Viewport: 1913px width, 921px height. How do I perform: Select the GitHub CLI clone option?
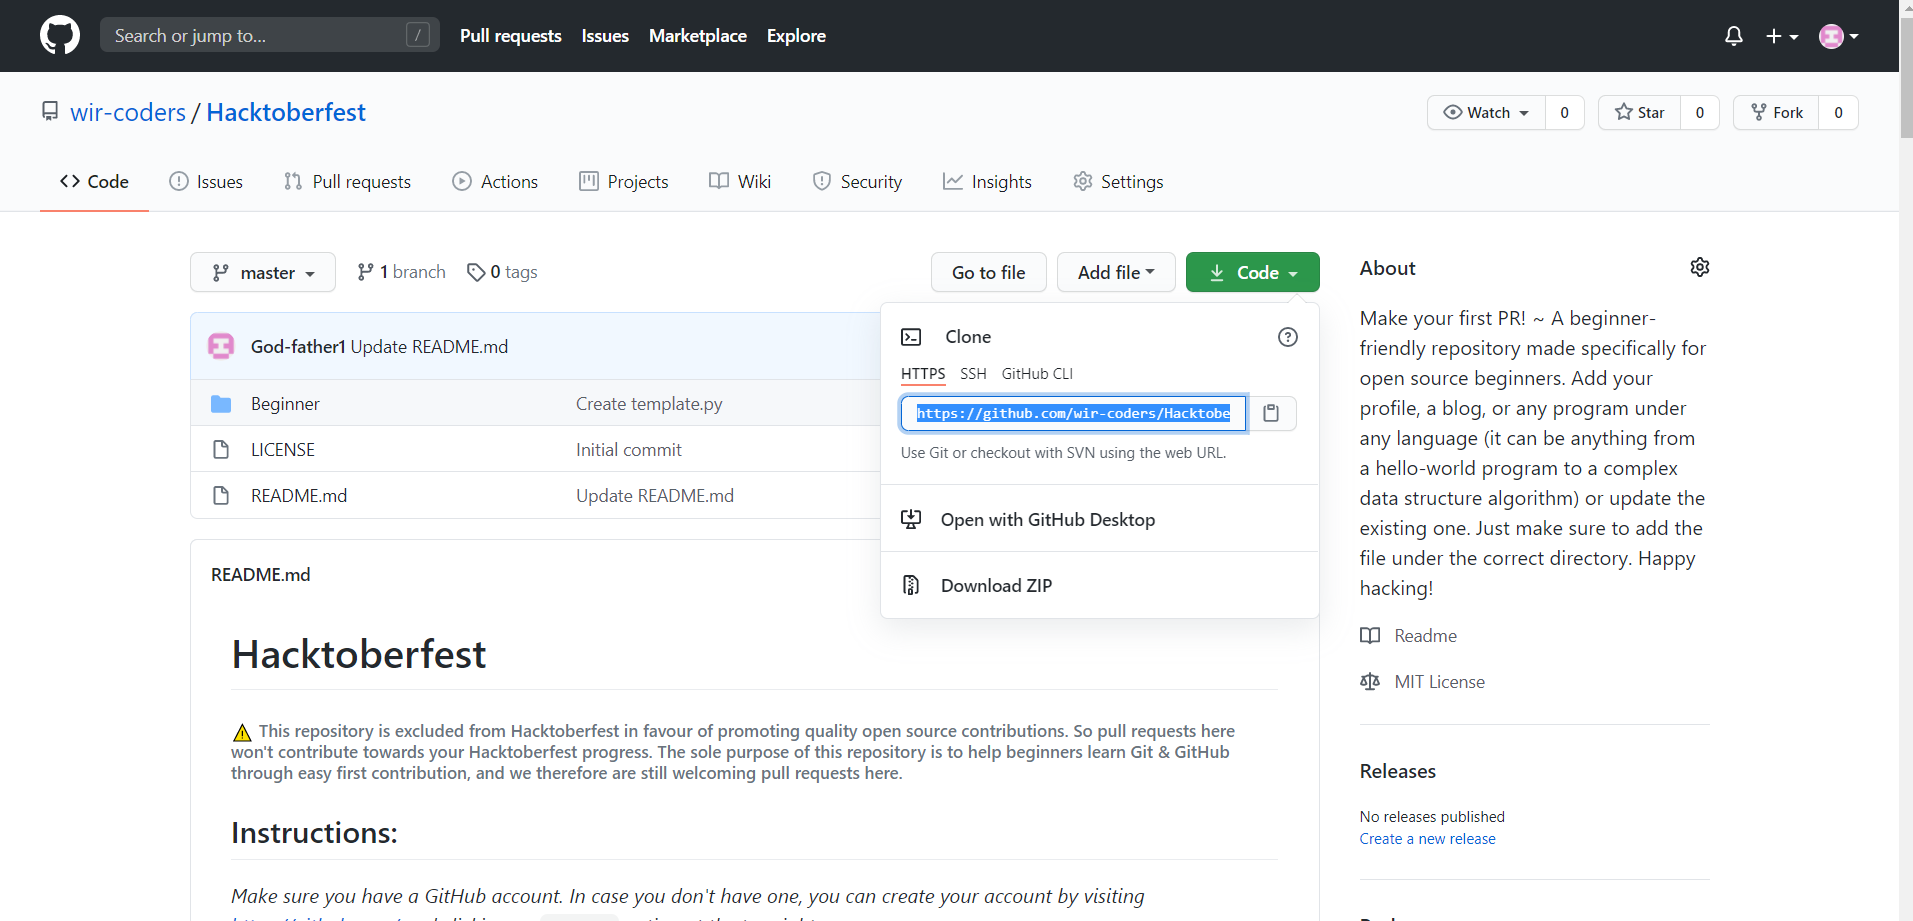click(1037, 374)
